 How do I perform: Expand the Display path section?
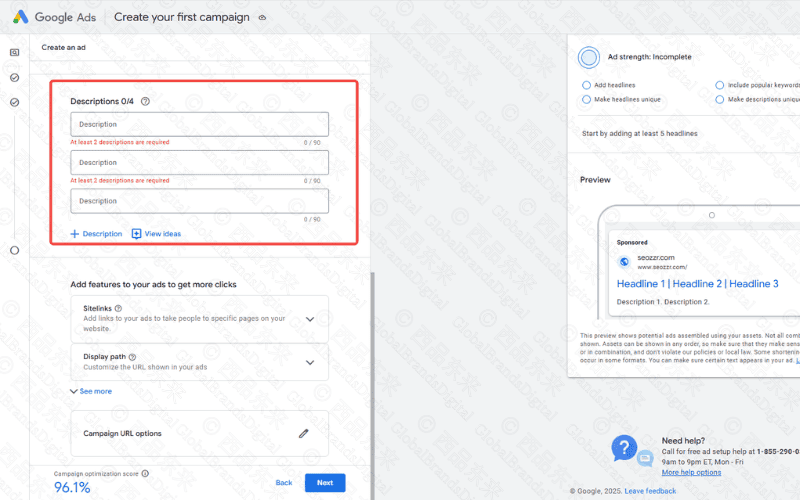310,362
